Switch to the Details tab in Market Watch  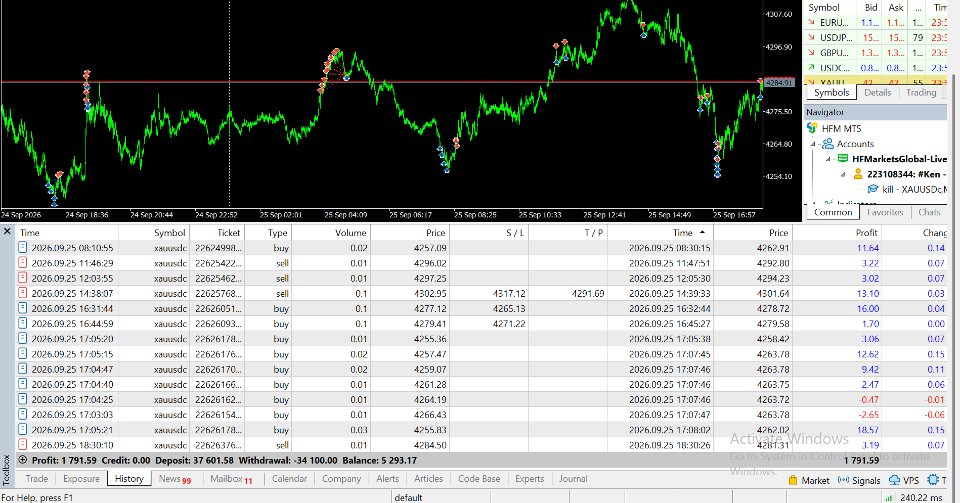pyautogui.click(x=877, y=92)
